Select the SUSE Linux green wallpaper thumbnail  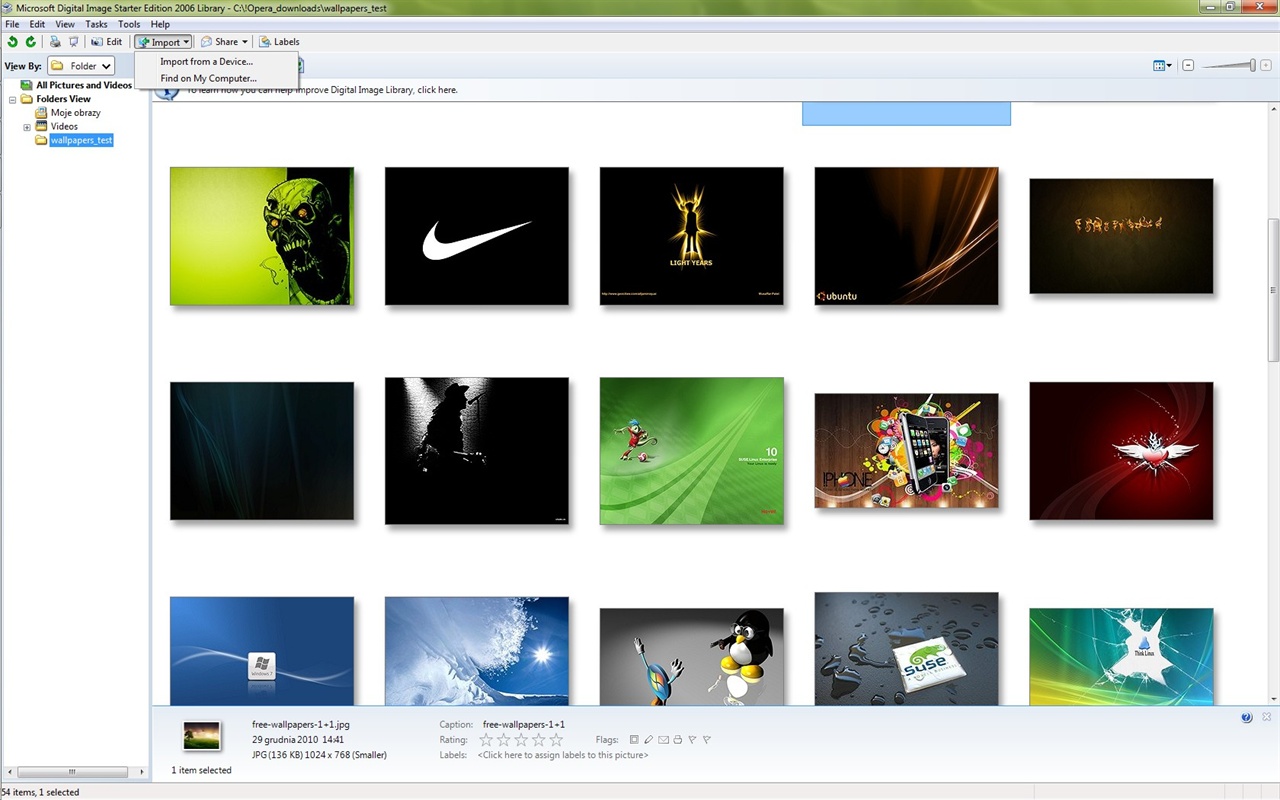[692, 451]
